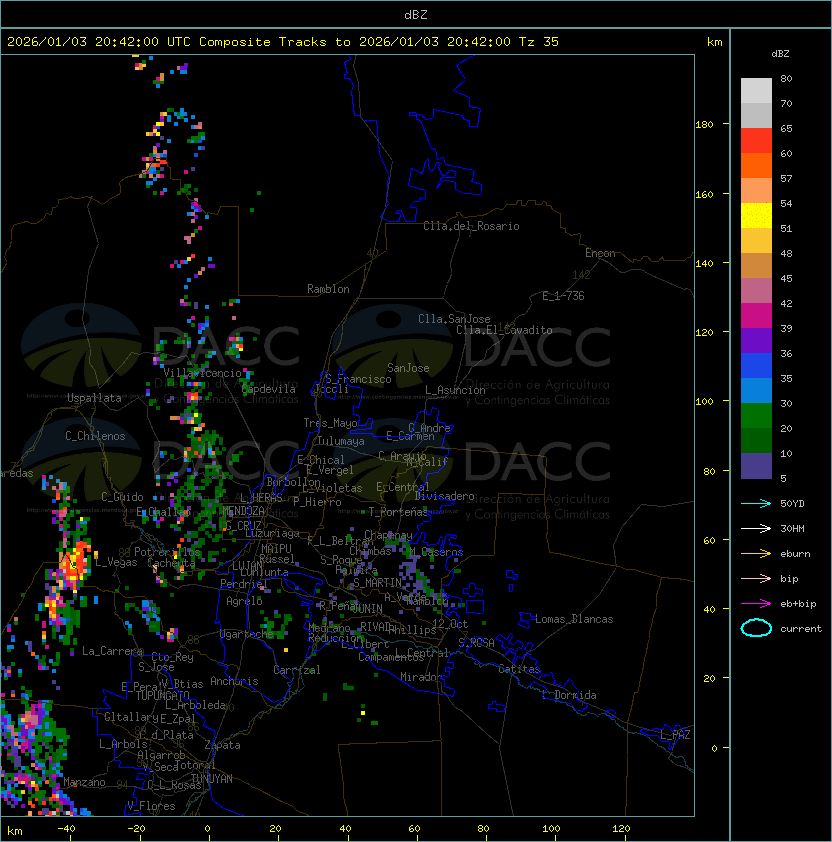
Task: Click the cyan 50YD arrow legend icon
Action: pos(756,503)
